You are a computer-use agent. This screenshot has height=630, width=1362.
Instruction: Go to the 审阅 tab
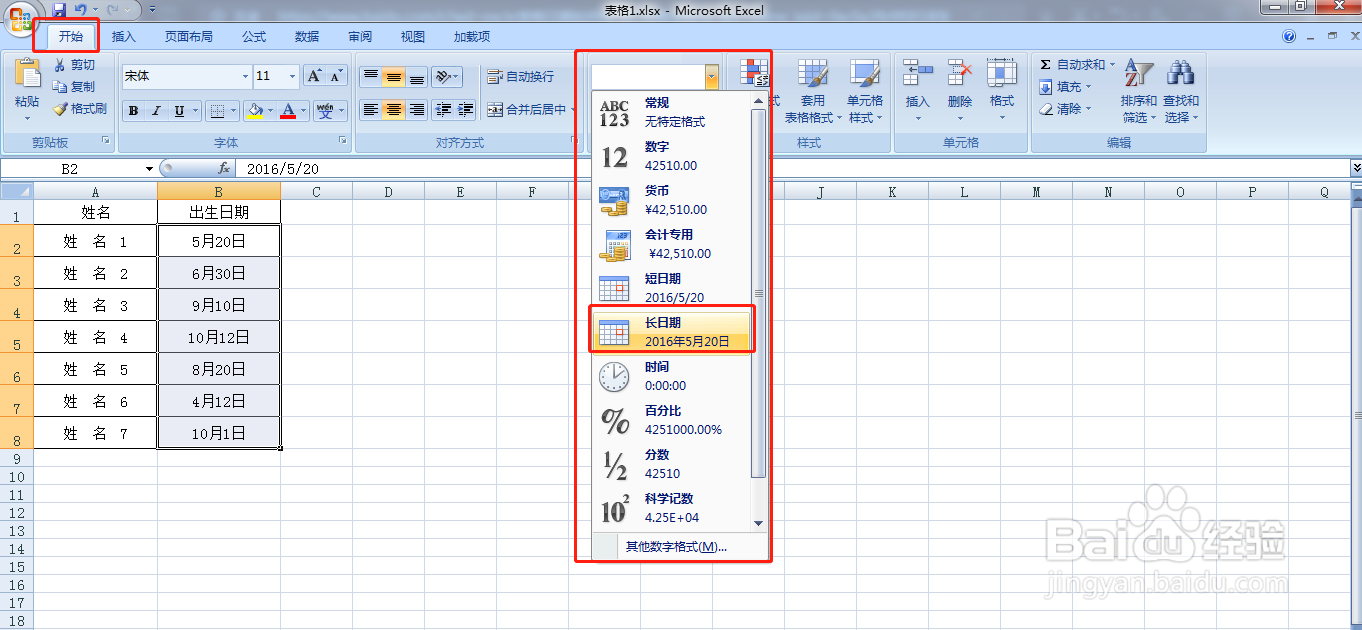pyautogui.click(x=360, y=37)
